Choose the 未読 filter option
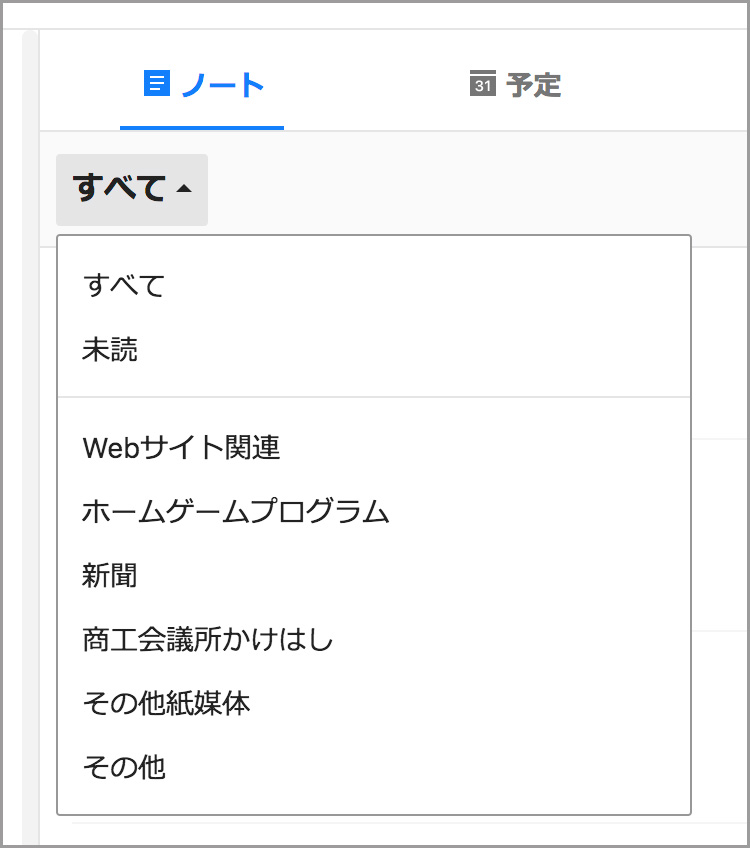750x848 pixels. coord(110,350)
